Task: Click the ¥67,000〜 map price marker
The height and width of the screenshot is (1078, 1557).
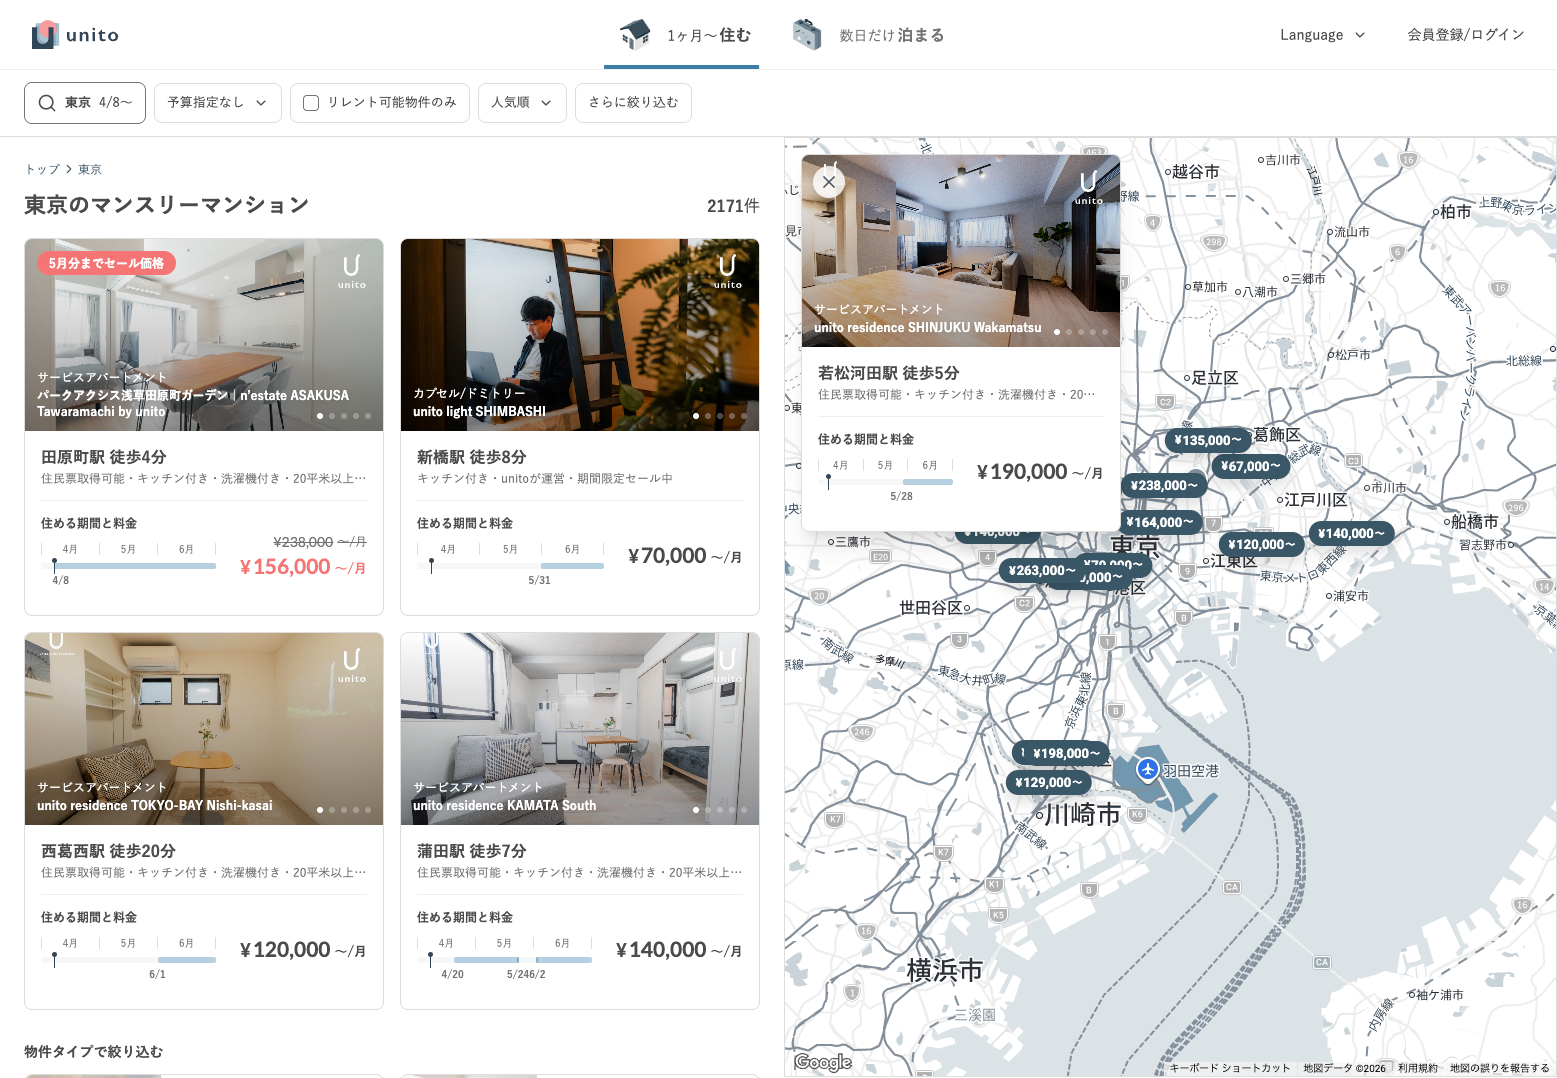Action: pos(1250,466)
